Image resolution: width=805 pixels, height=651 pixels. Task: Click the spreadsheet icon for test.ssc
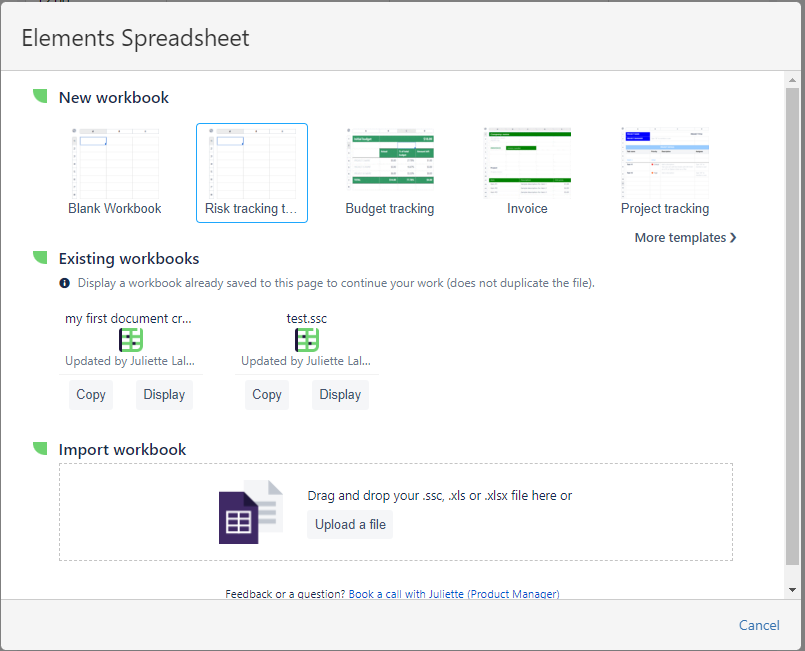coord(307,340)
